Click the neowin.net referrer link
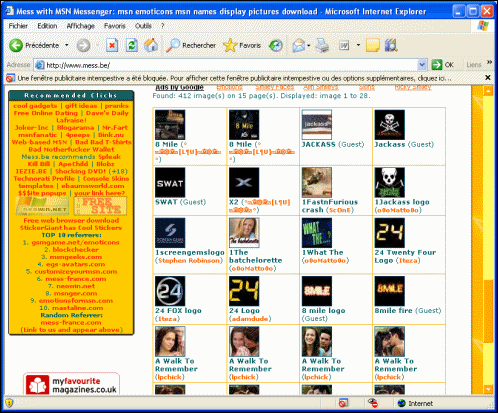 pyautogui.click(x=76, y=286)
